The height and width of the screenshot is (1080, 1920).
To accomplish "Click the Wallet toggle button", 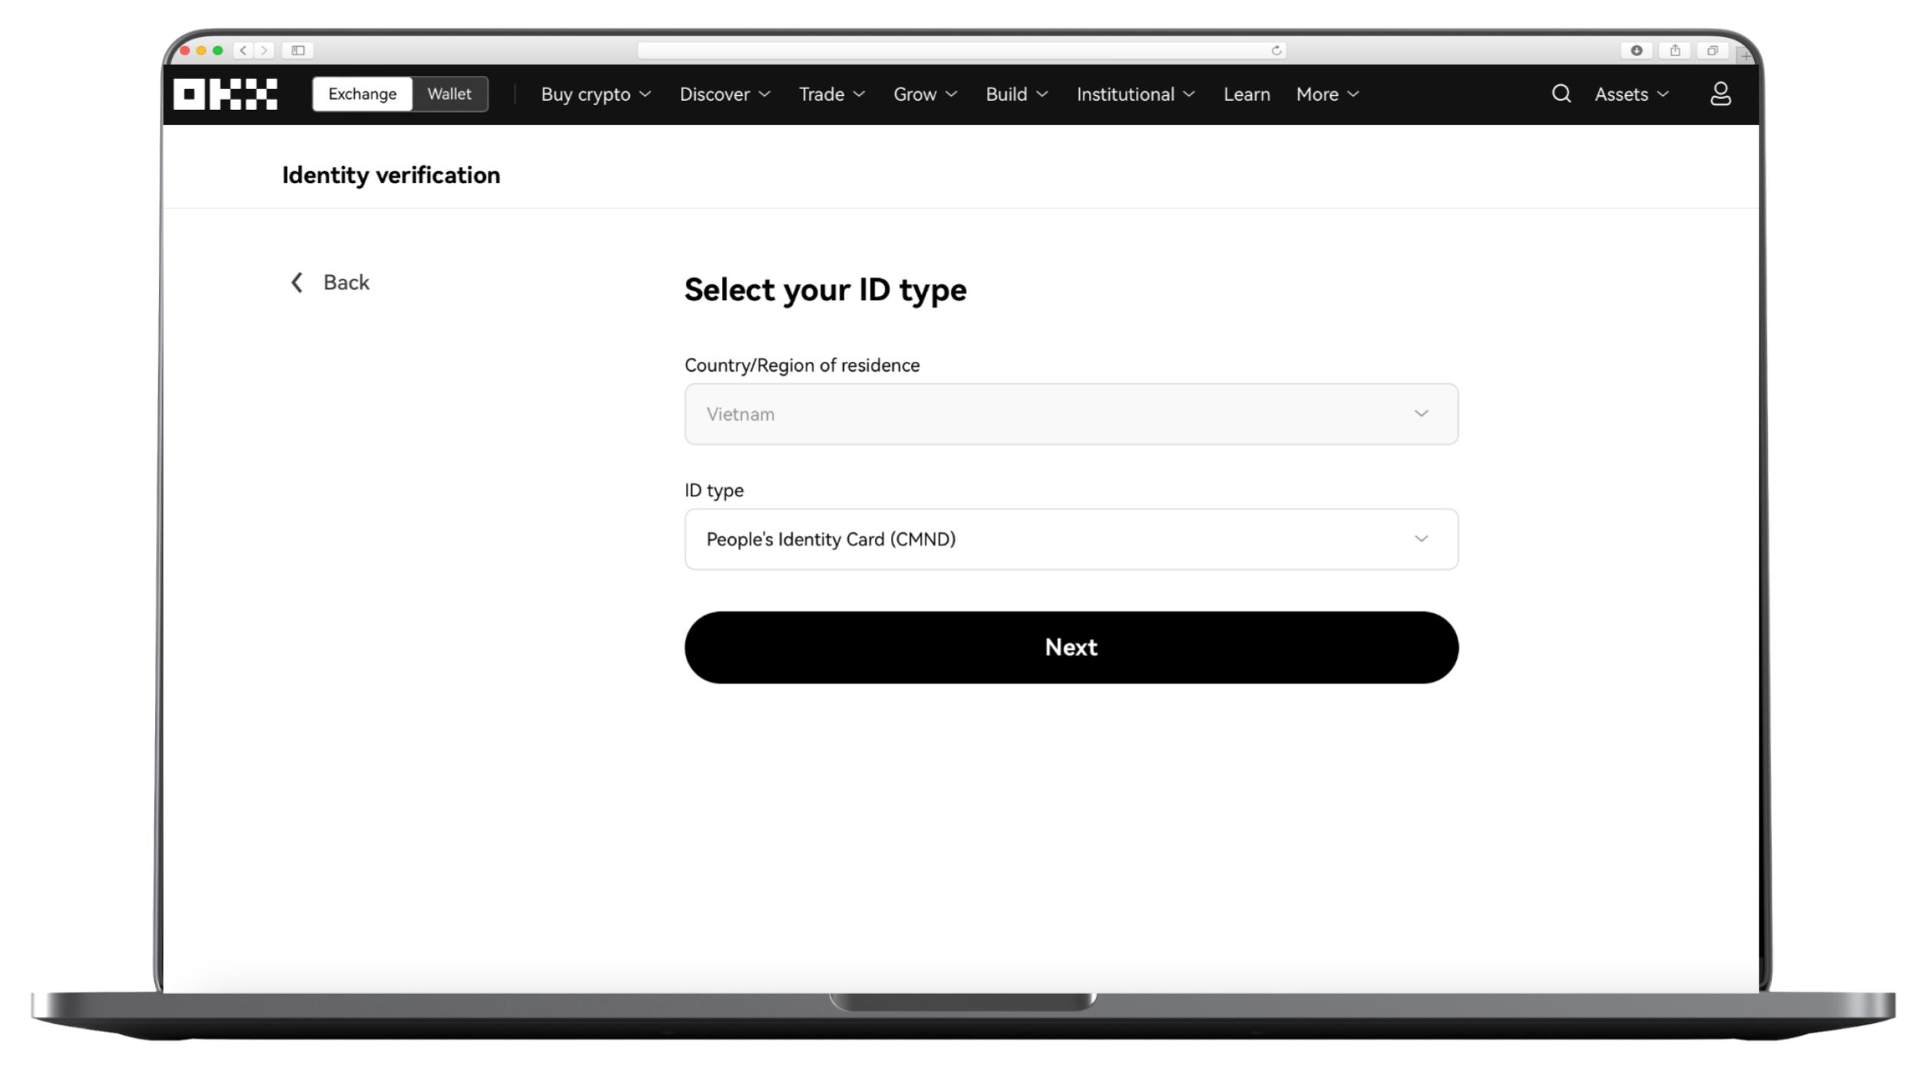I will click(x=448, y=94).
